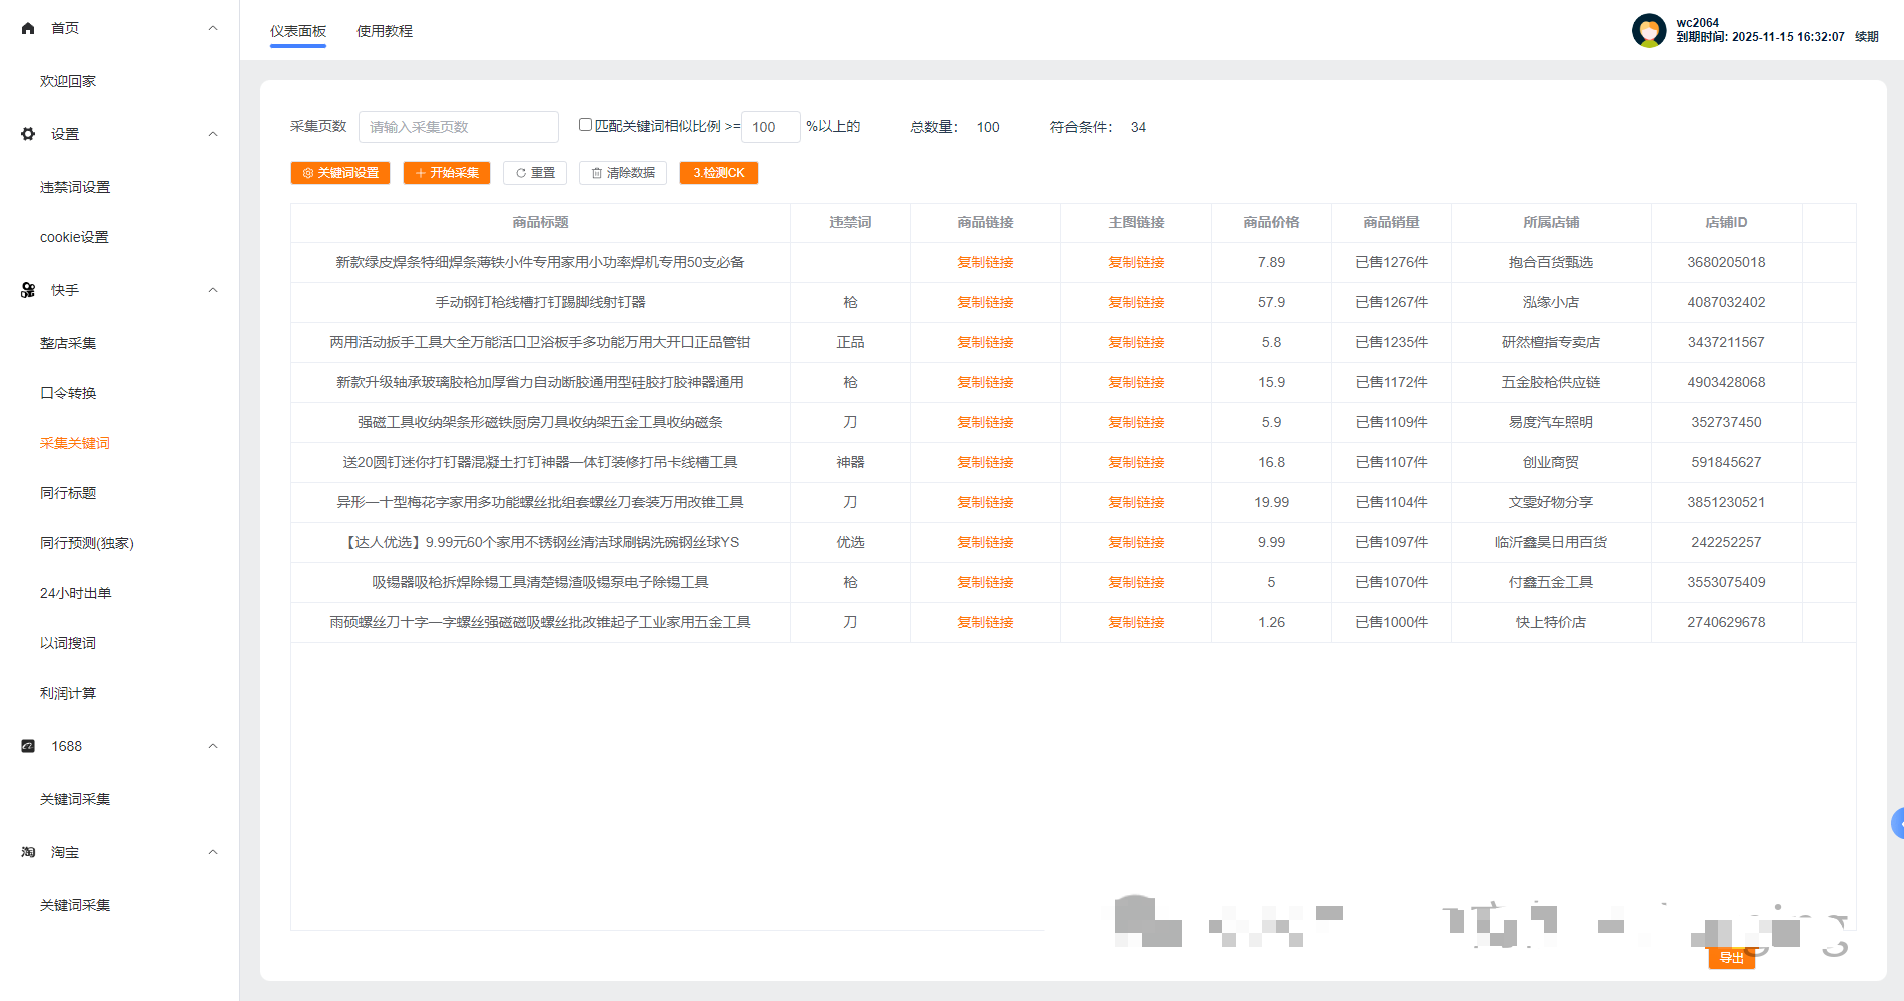Switch to the 使用教程 tab
This screenshot has width=1904, height=1001.
coord(384,31)
